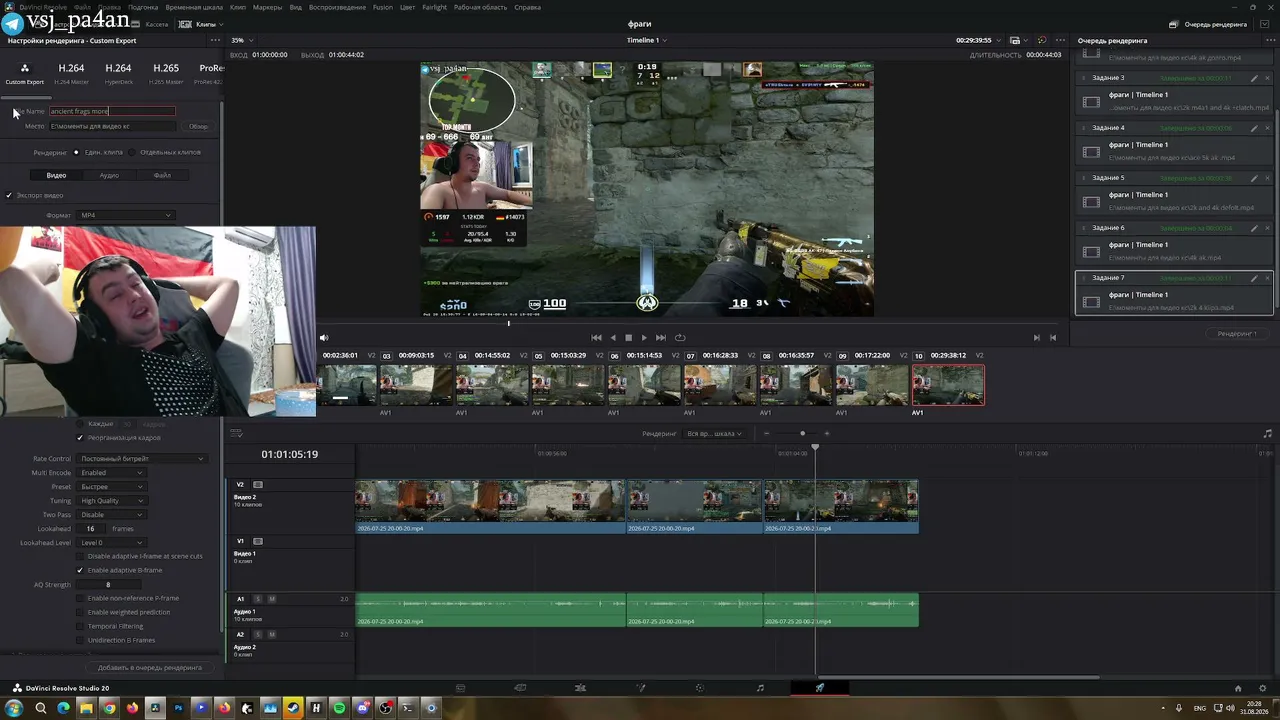Open render settings three-dot options menu
The width and height of the screenshot is (1280, 720).
(x=214, y=40)
